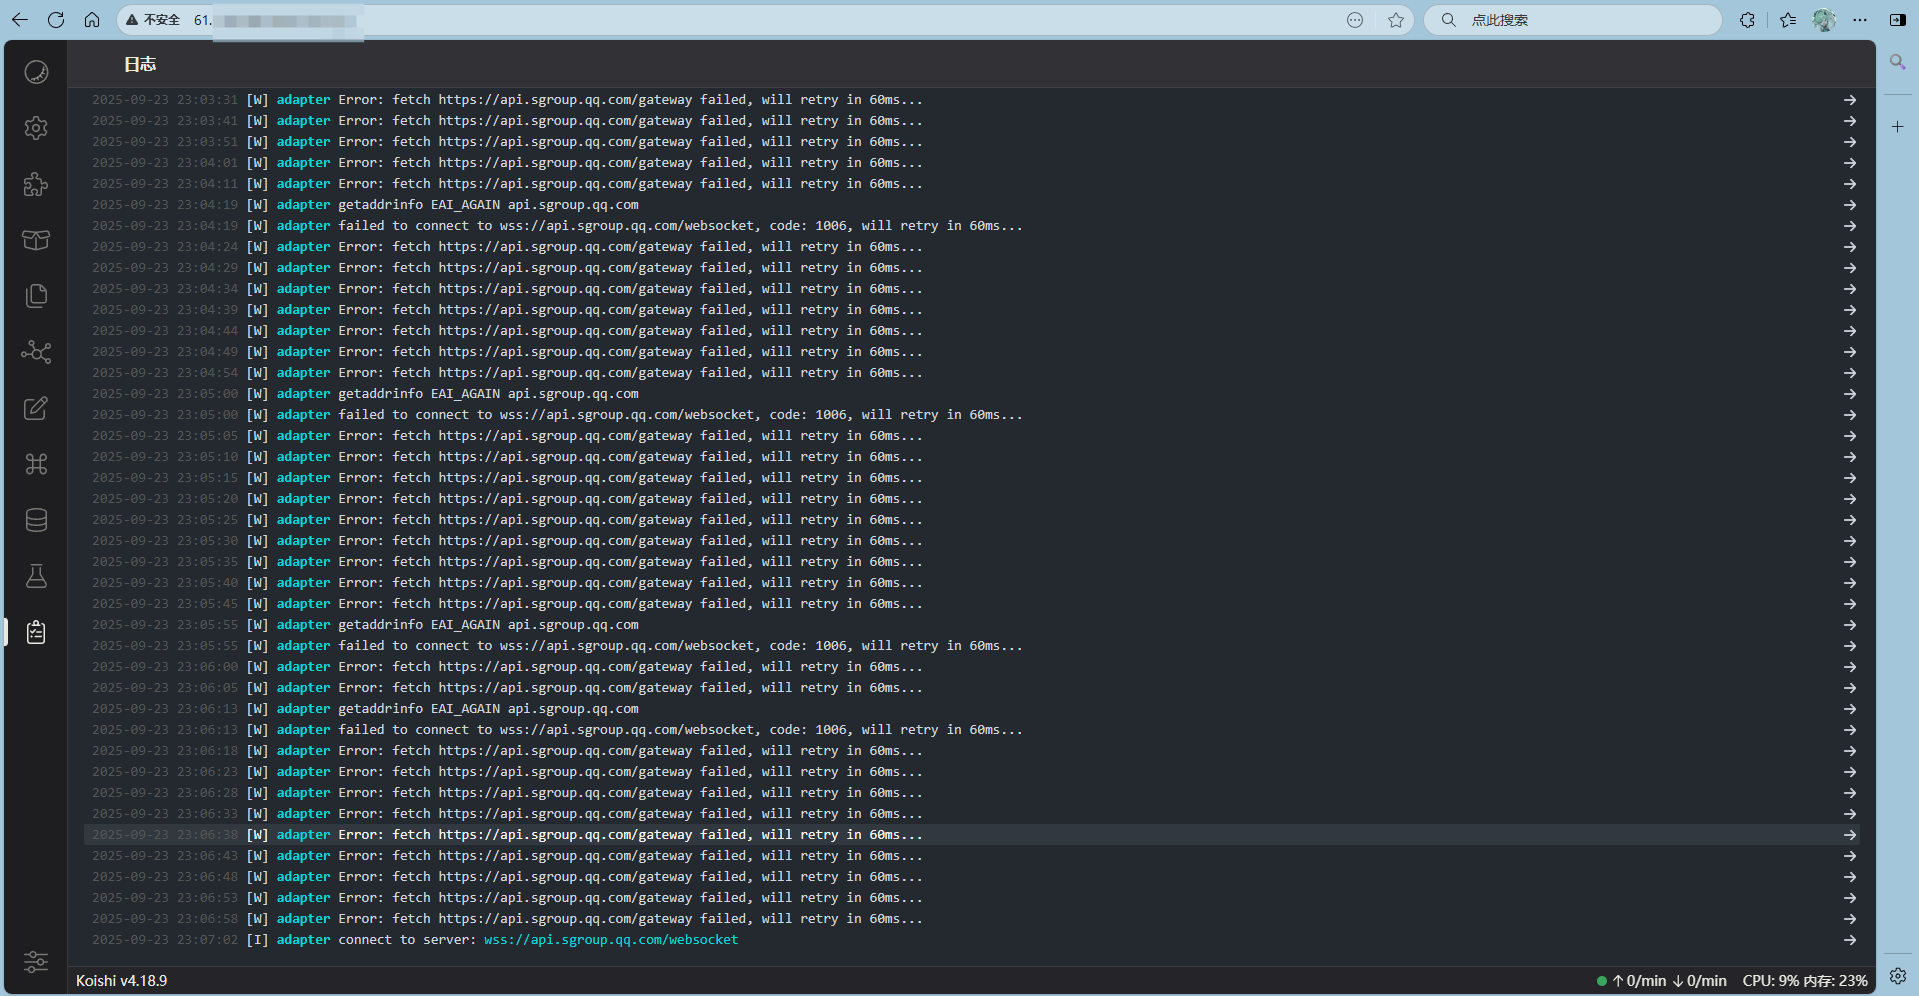This screenshot has width=1919, height=996.
Task: Click the plus button in browser side panel
Action: click(x=1897, y=127)
